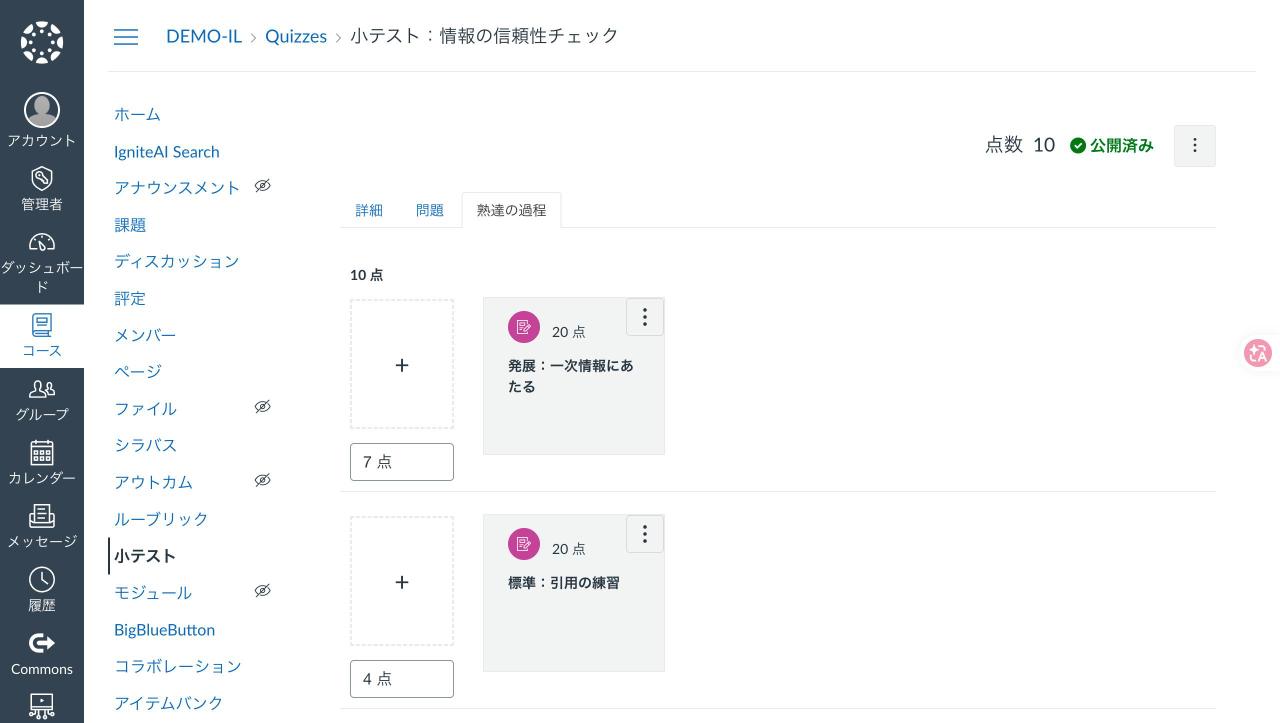Toggle hidden eye icon beside アウトカム

pos(262,480)
